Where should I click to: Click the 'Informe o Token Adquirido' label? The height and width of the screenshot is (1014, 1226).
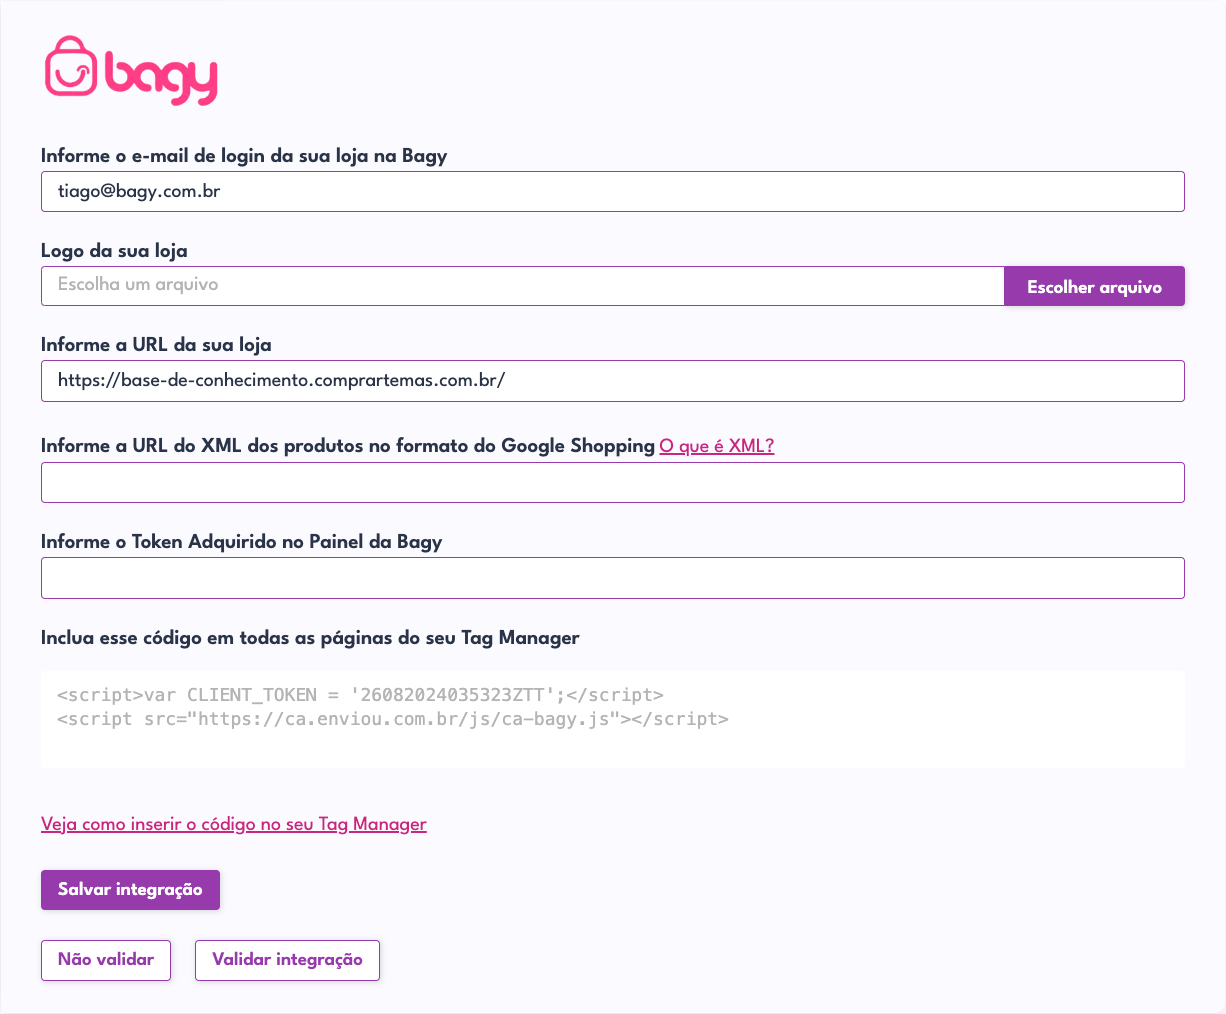coord(241,542)
